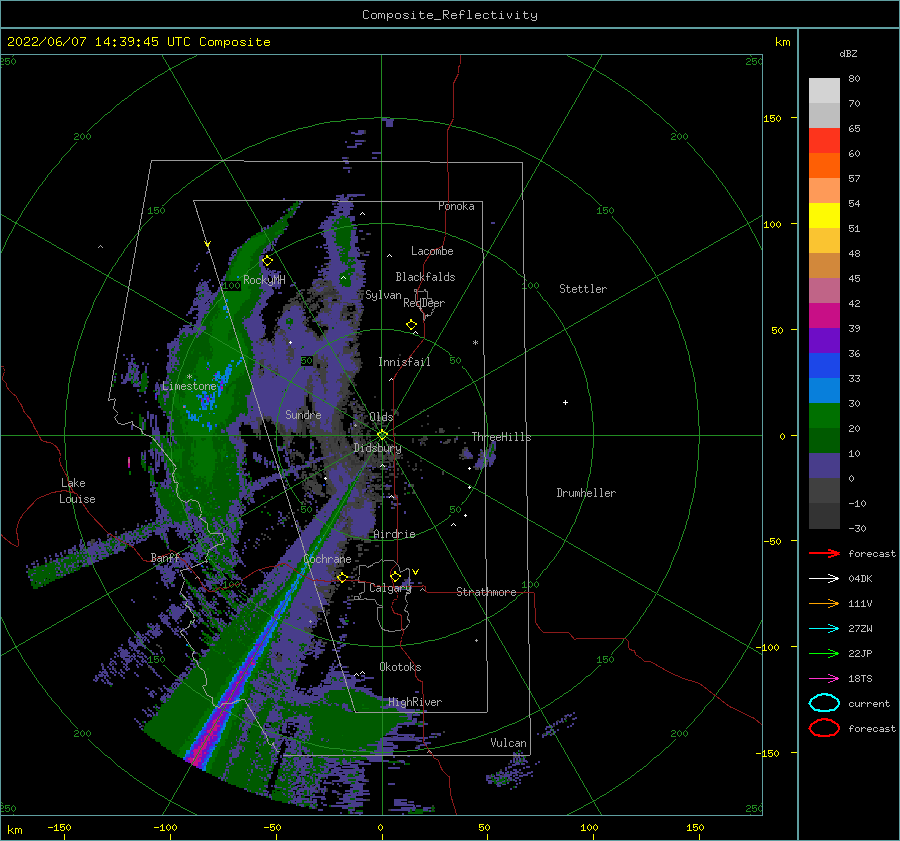900x841 pixels.
Task: Select the Drumheller label
Action: pos(586,493)
